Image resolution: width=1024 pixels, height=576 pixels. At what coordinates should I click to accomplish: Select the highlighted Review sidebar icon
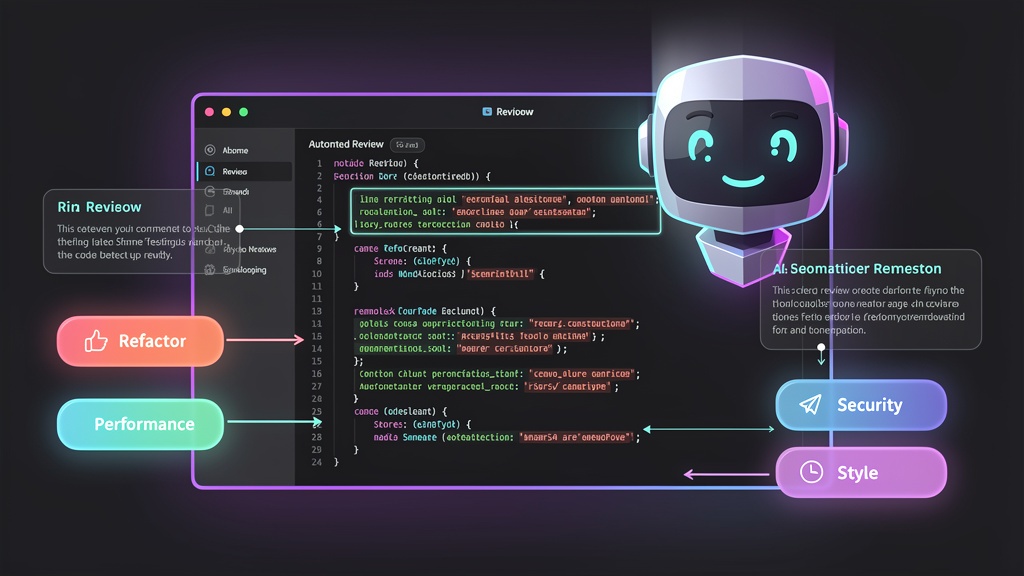[210, 171]
